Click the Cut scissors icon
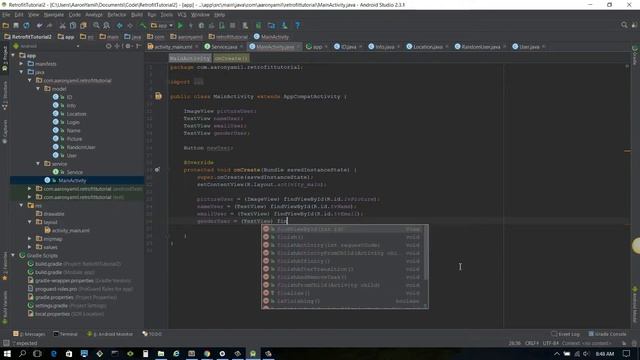Screen dimensions: 640x360 [62, 25]
